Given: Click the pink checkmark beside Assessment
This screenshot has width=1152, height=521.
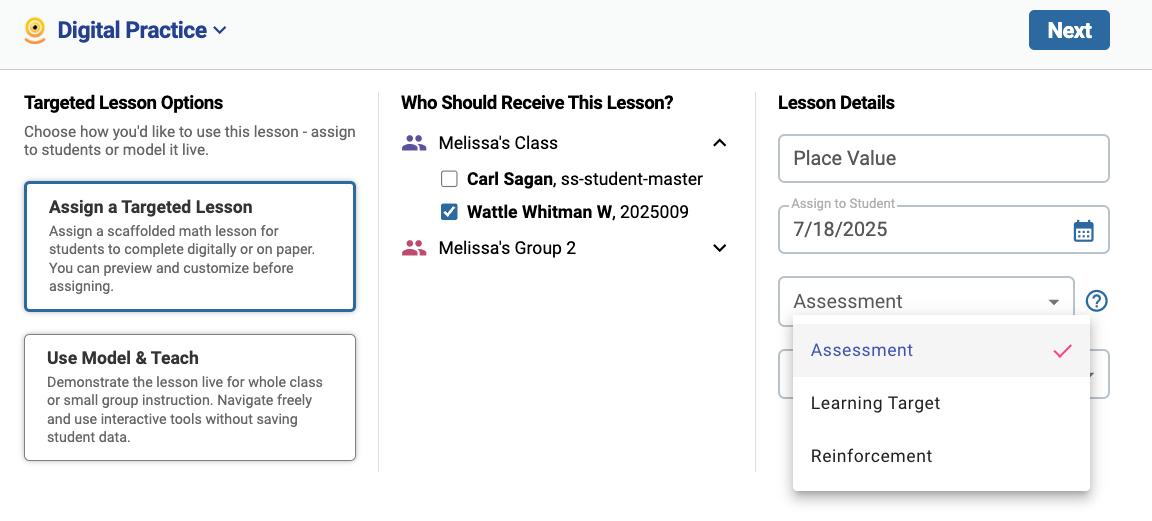Looking at the screenshot, I should (x=1062, y=351).
